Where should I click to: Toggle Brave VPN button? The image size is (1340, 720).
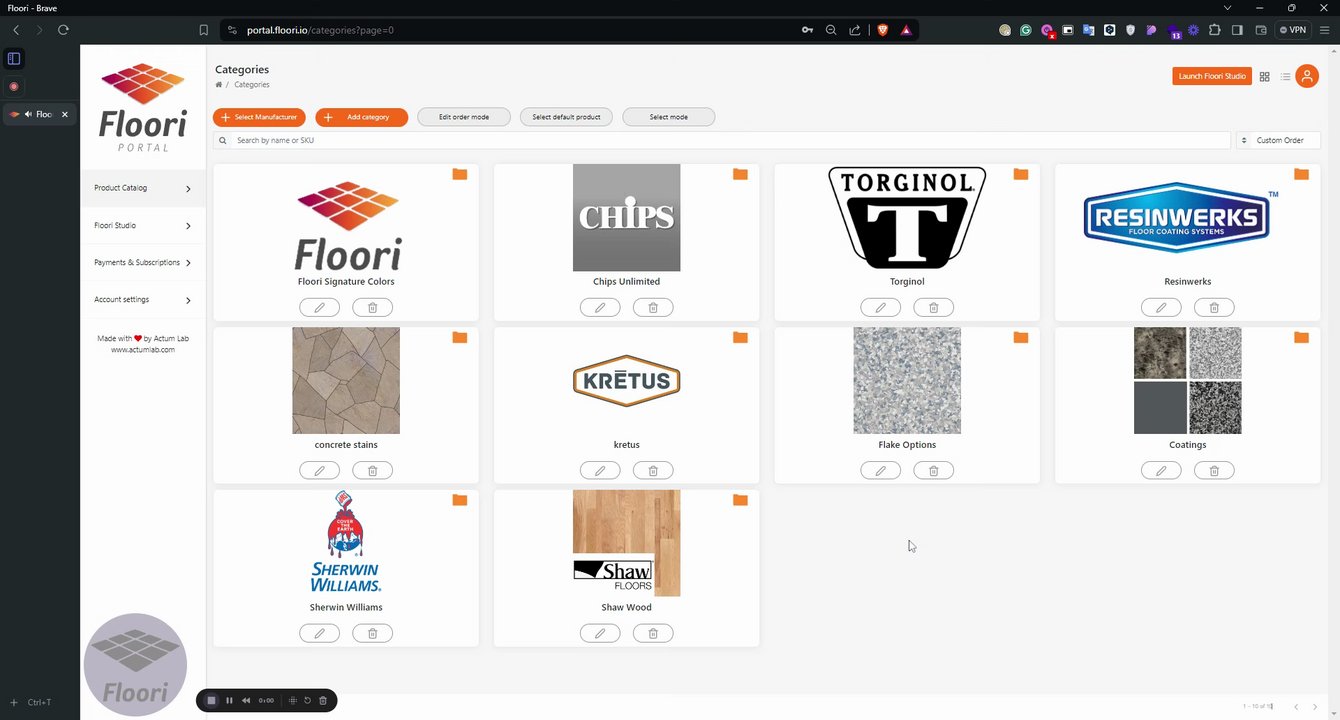click(x=1294, y=30)
